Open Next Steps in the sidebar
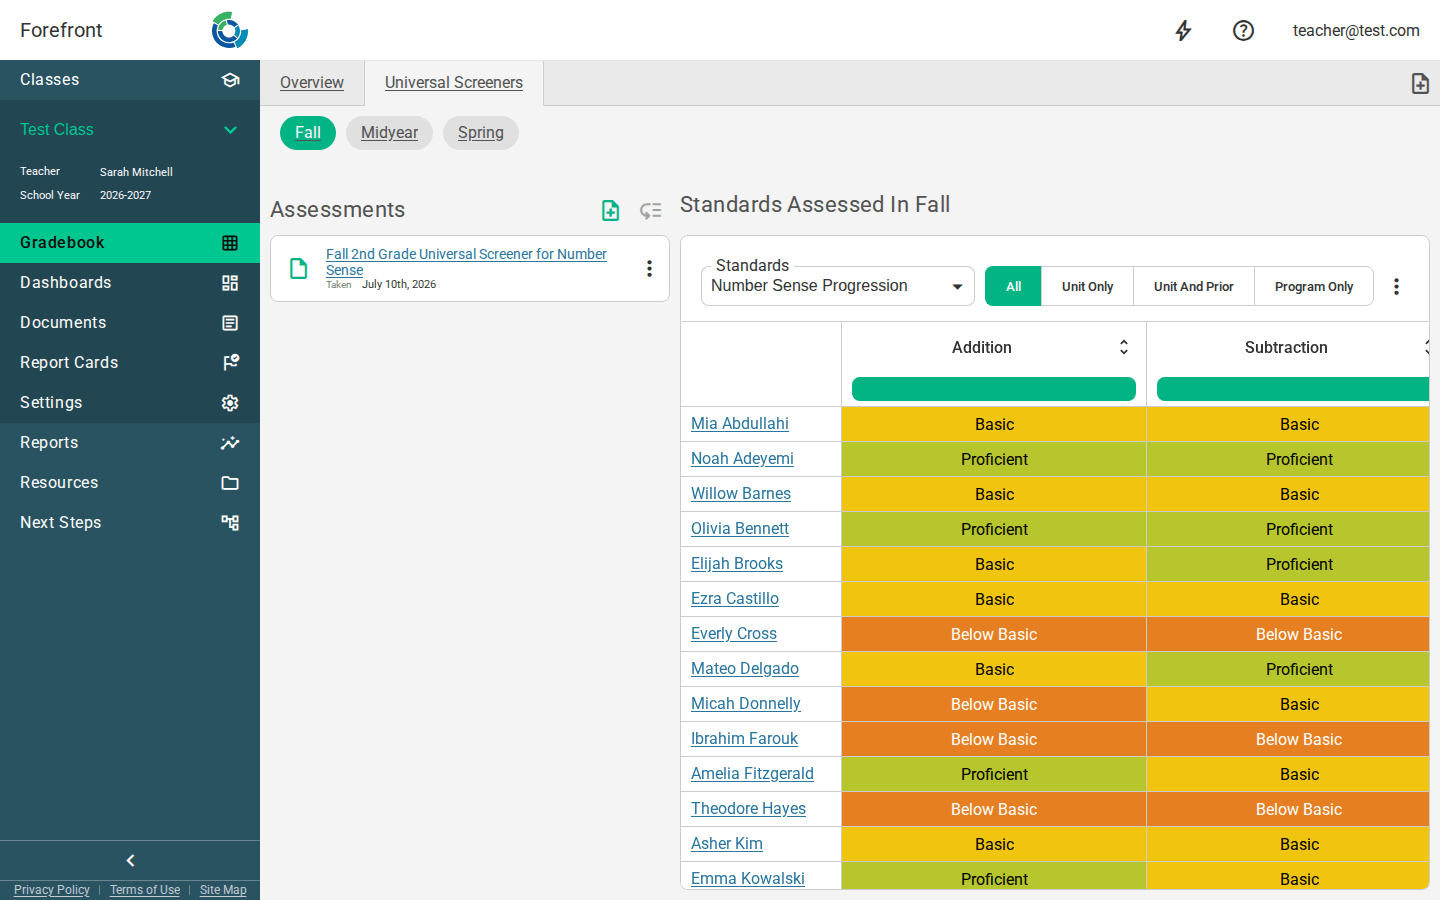Screen dimensions: 1440x900 130,523
